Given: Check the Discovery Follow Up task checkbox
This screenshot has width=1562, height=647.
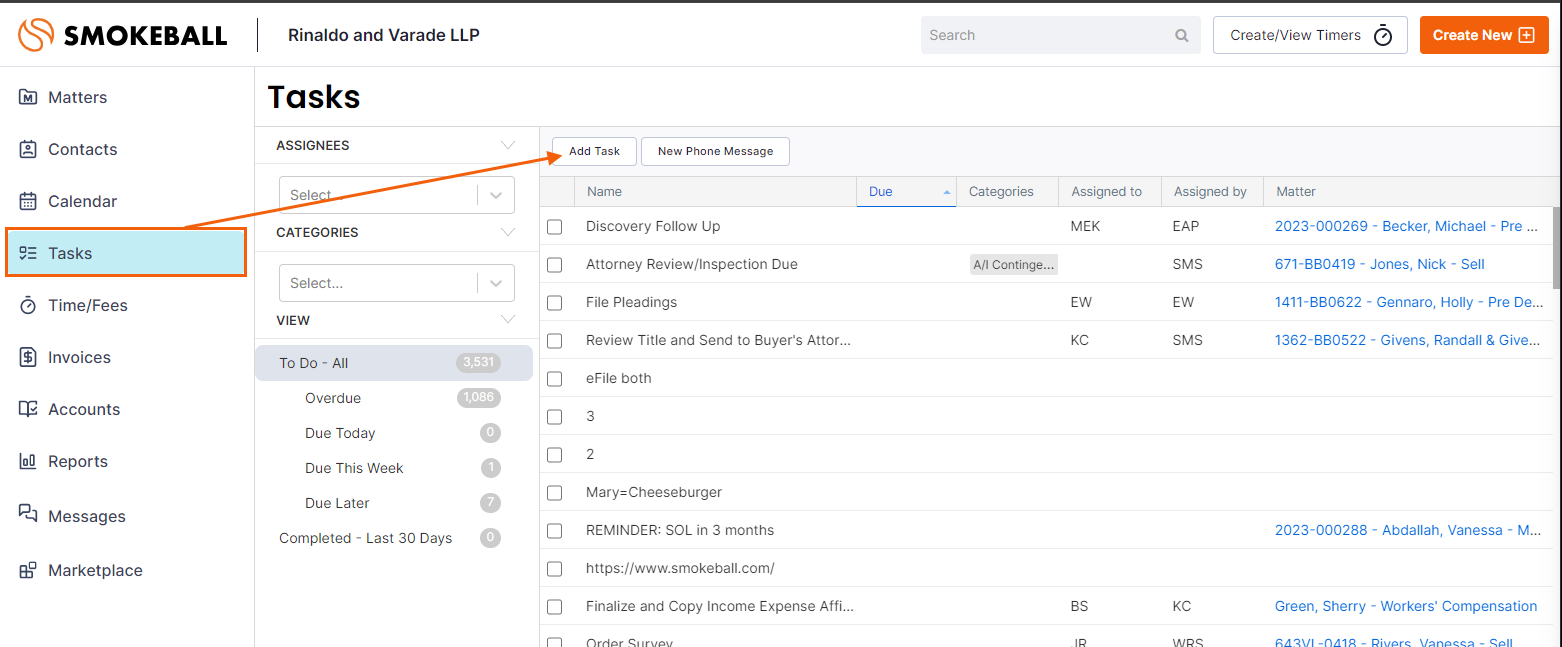Looking at the screenshot, I should [x=555, y=227].
